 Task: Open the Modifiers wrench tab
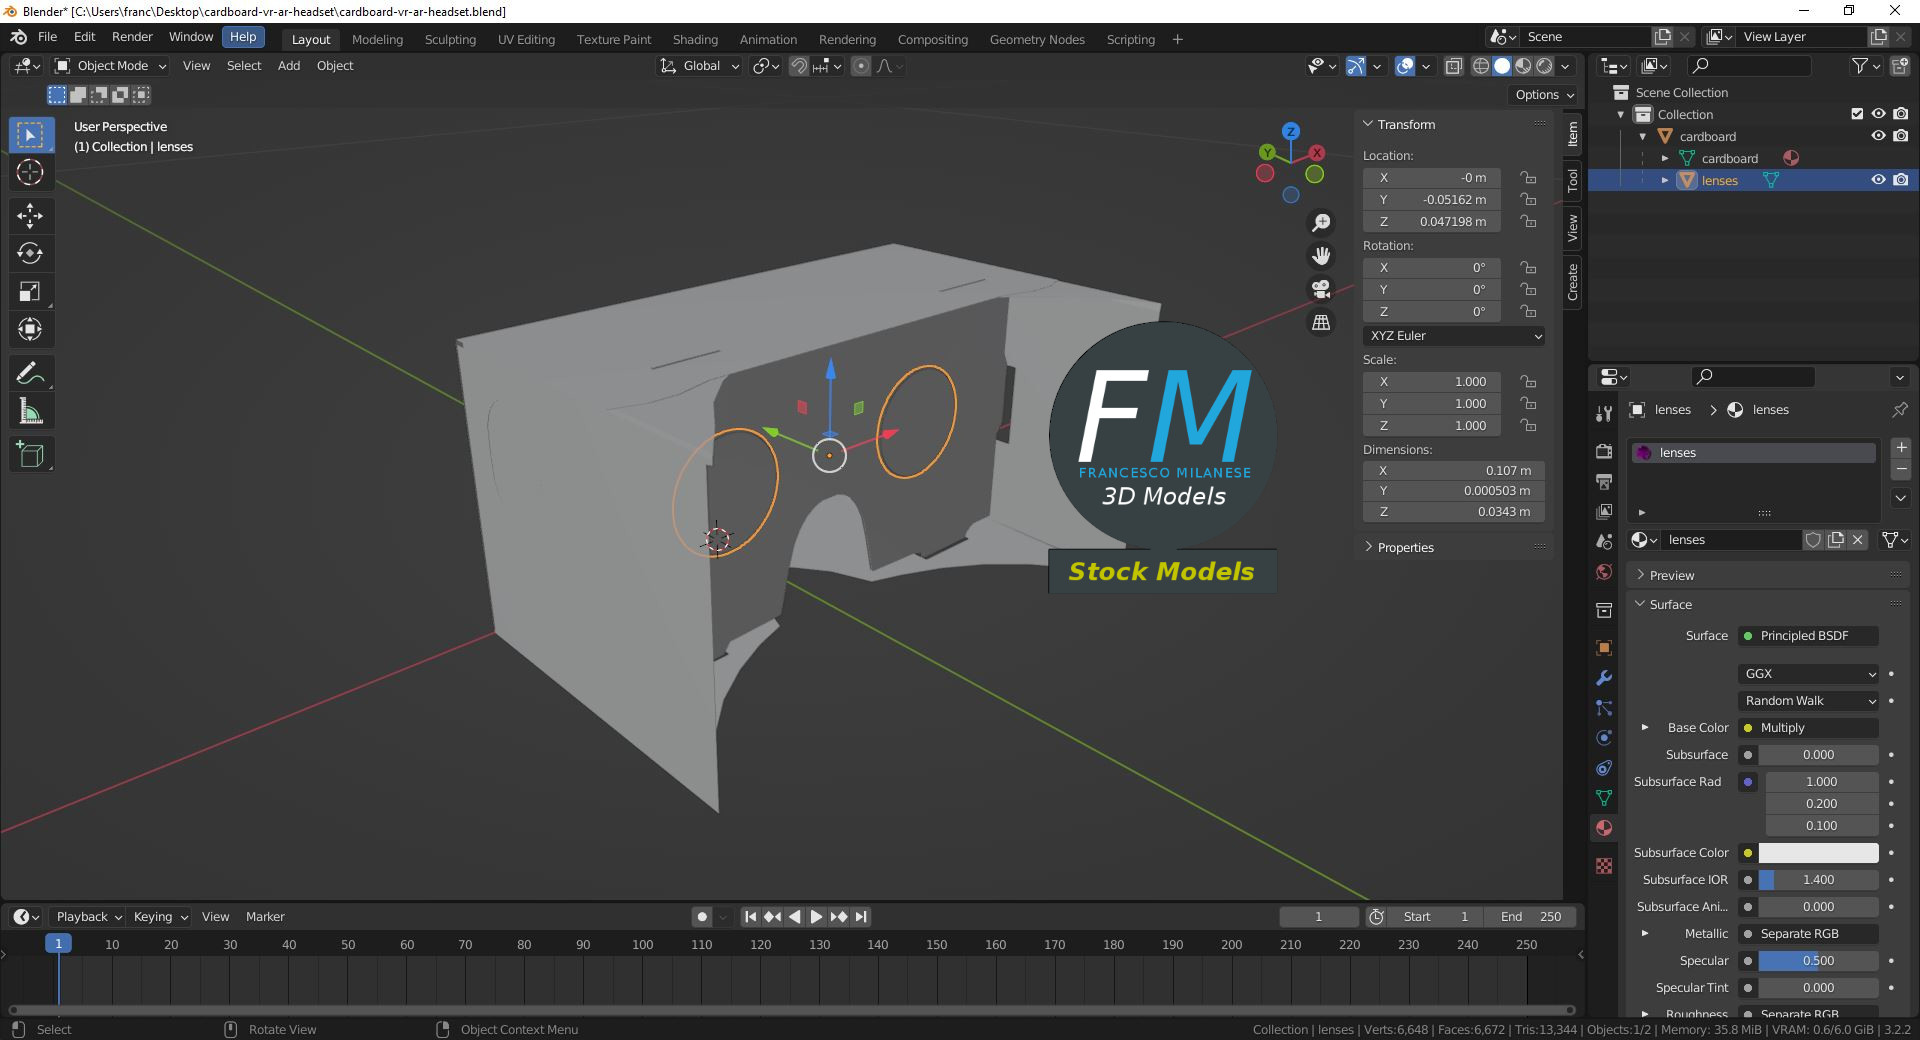tap(1604, 678)
